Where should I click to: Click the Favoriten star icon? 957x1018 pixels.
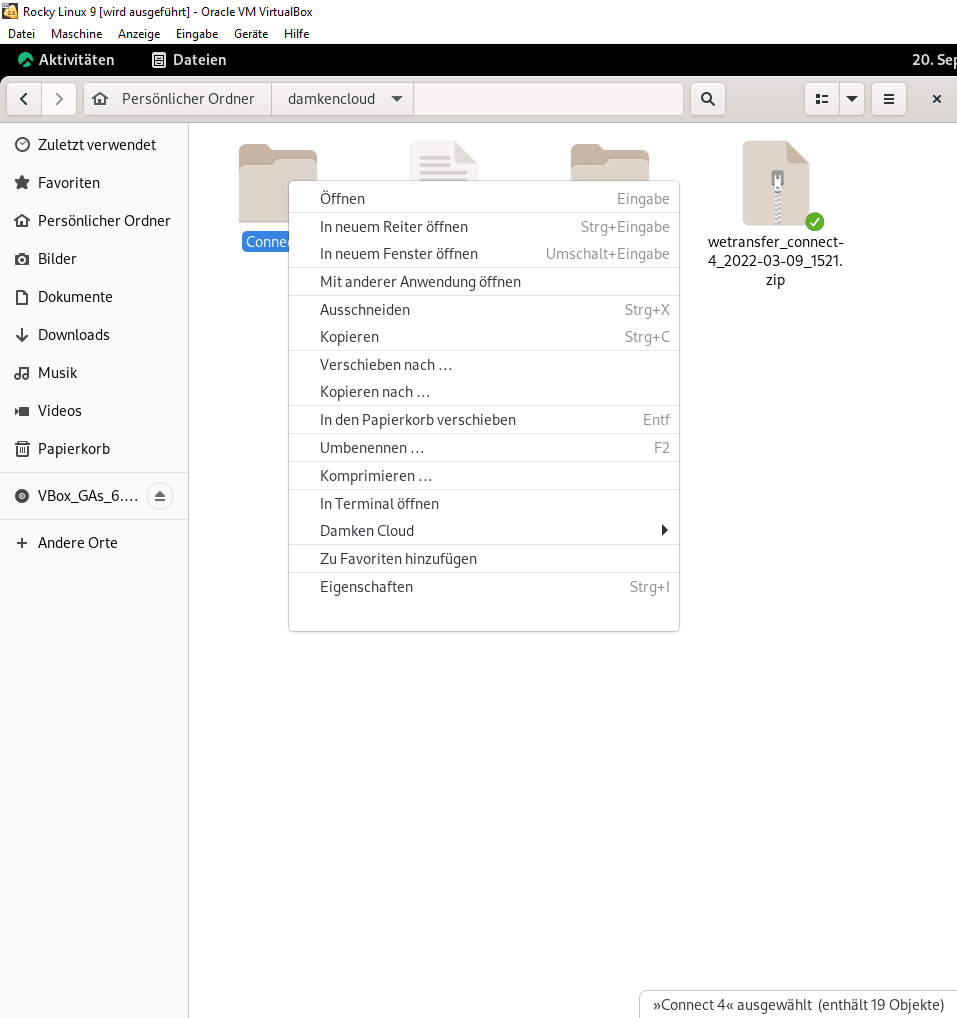click(22, 182)
